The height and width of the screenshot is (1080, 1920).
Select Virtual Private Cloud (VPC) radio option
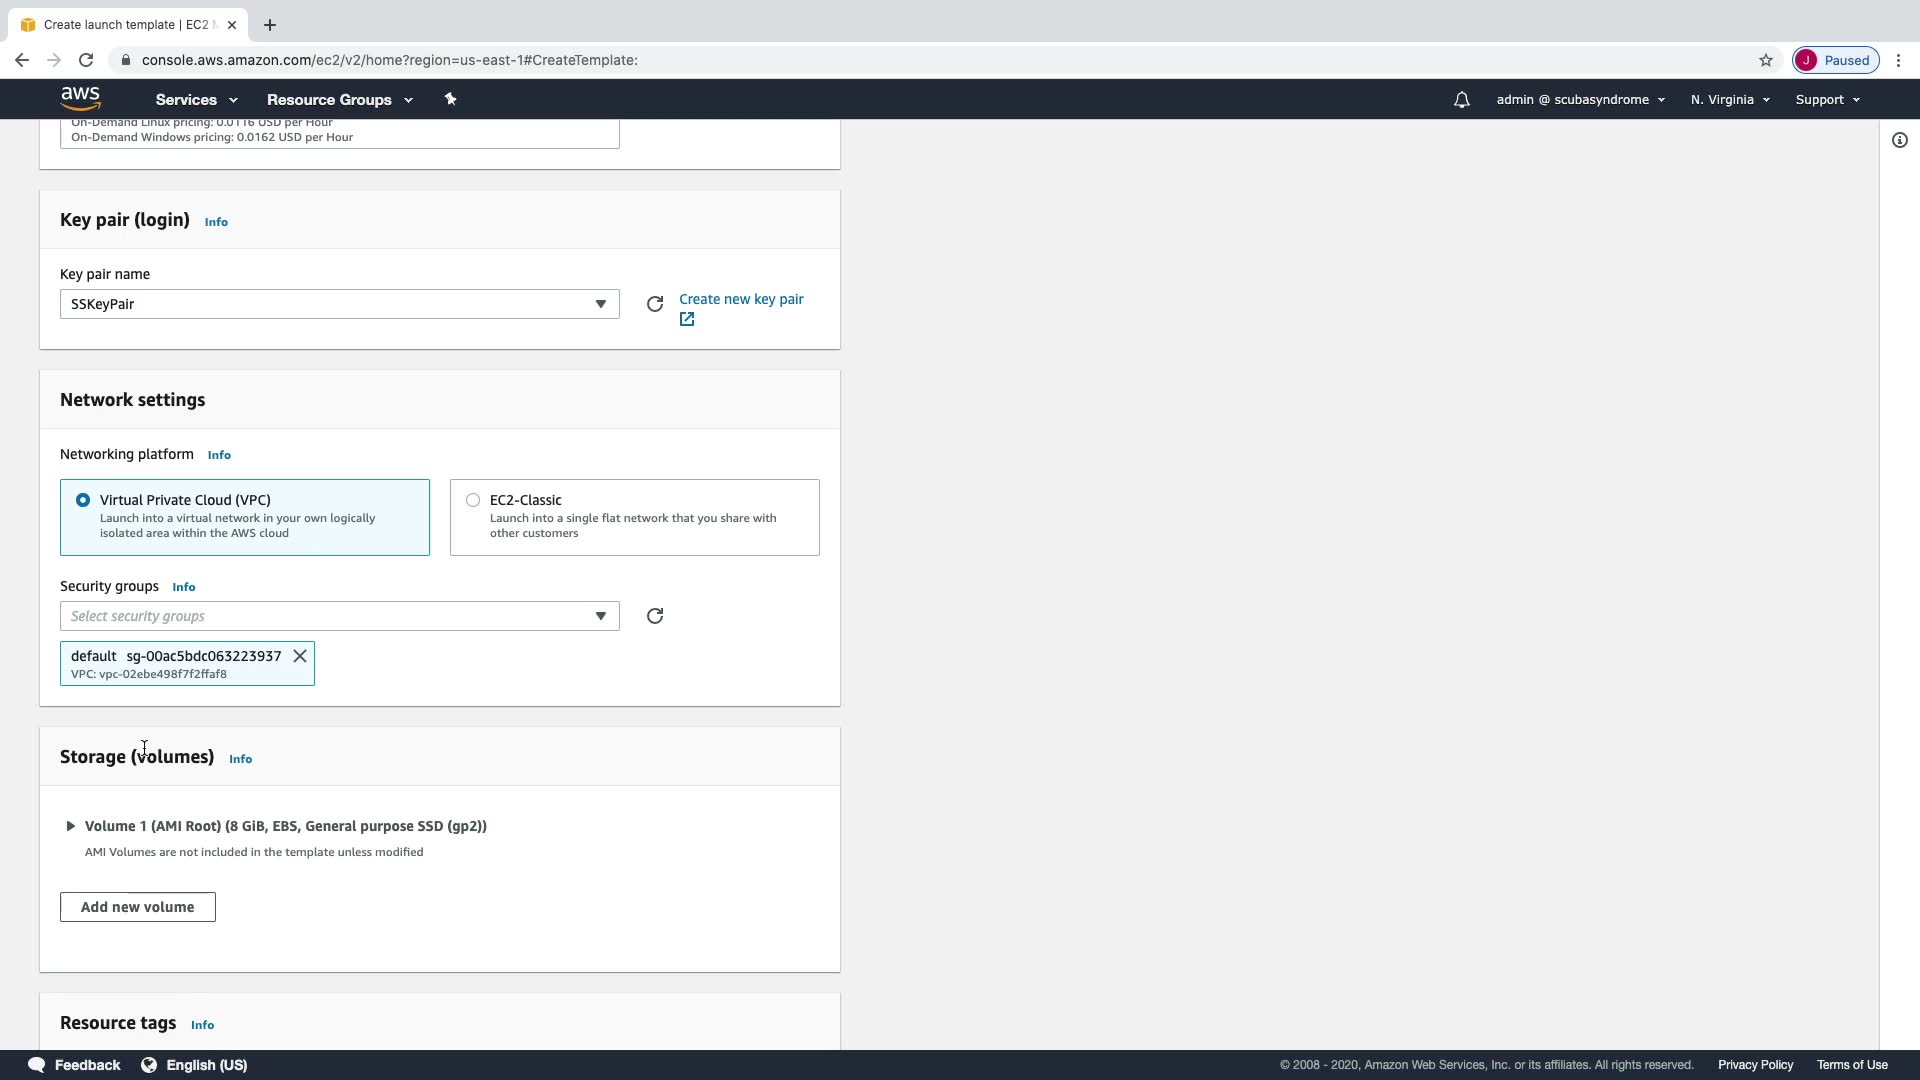pyautogui.click(x=83, y=500)
